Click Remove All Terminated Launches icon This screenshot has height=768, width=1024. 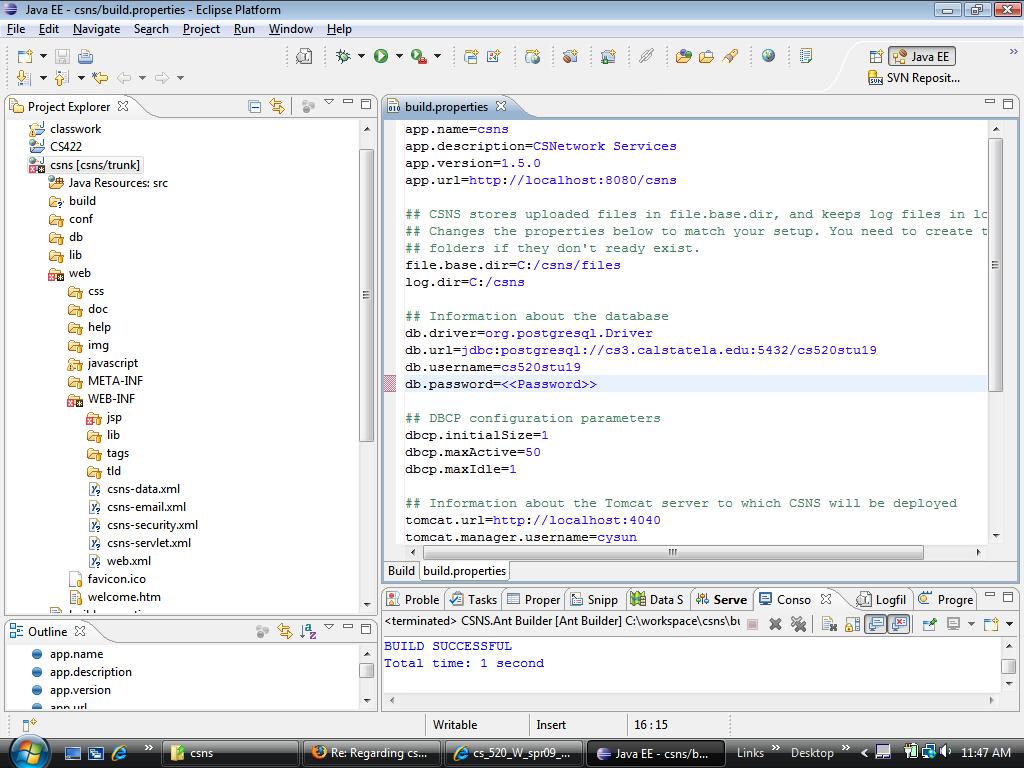pyautogui.click(x=798, y=624)
